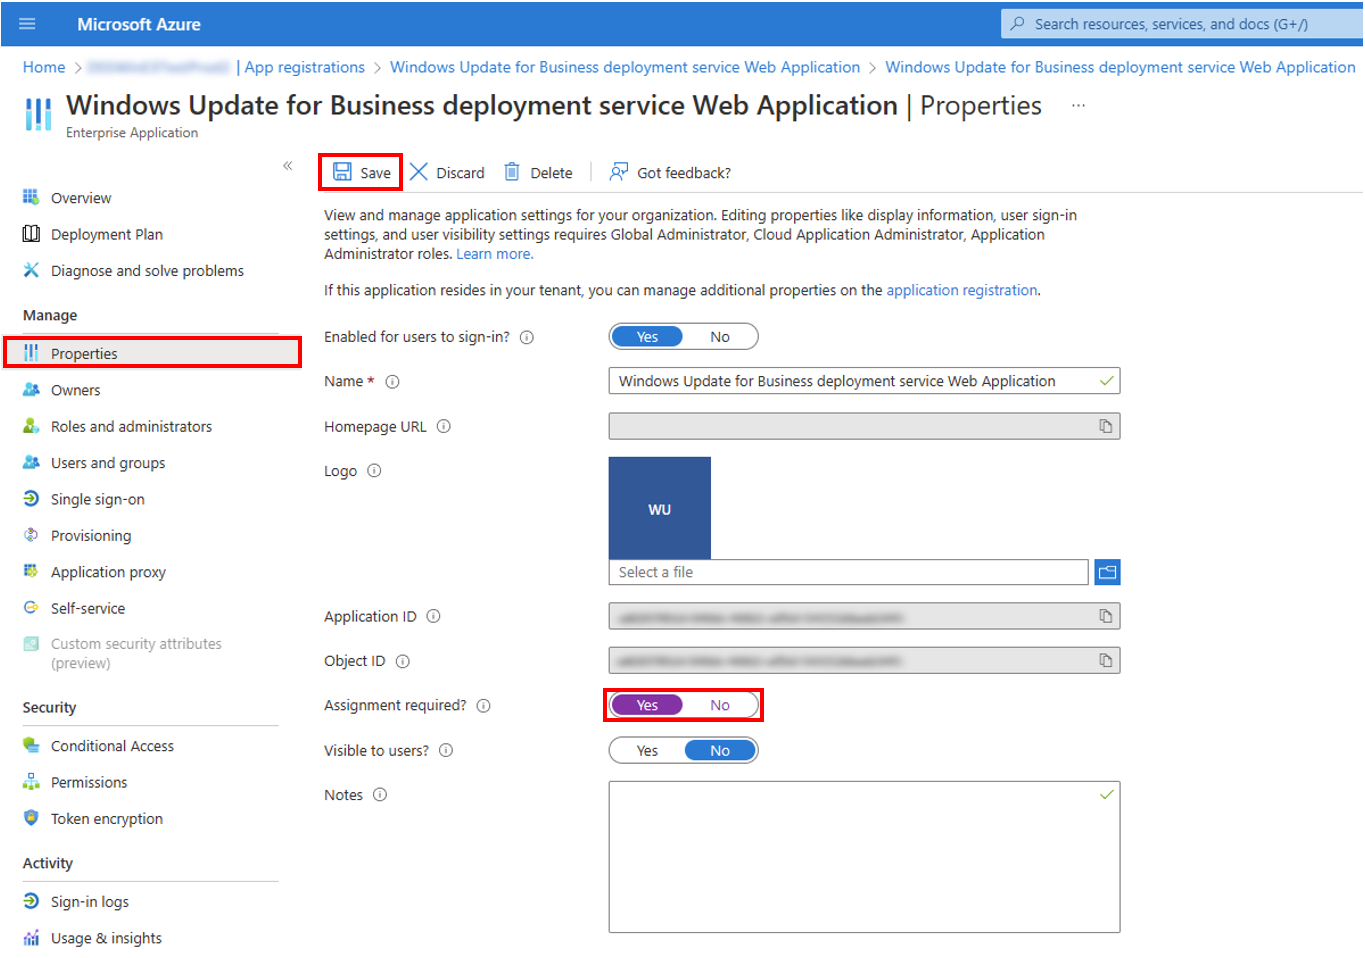1365x958 pixels.
Task: Show info tooltip for Name field
Action: tap(393, 382)
